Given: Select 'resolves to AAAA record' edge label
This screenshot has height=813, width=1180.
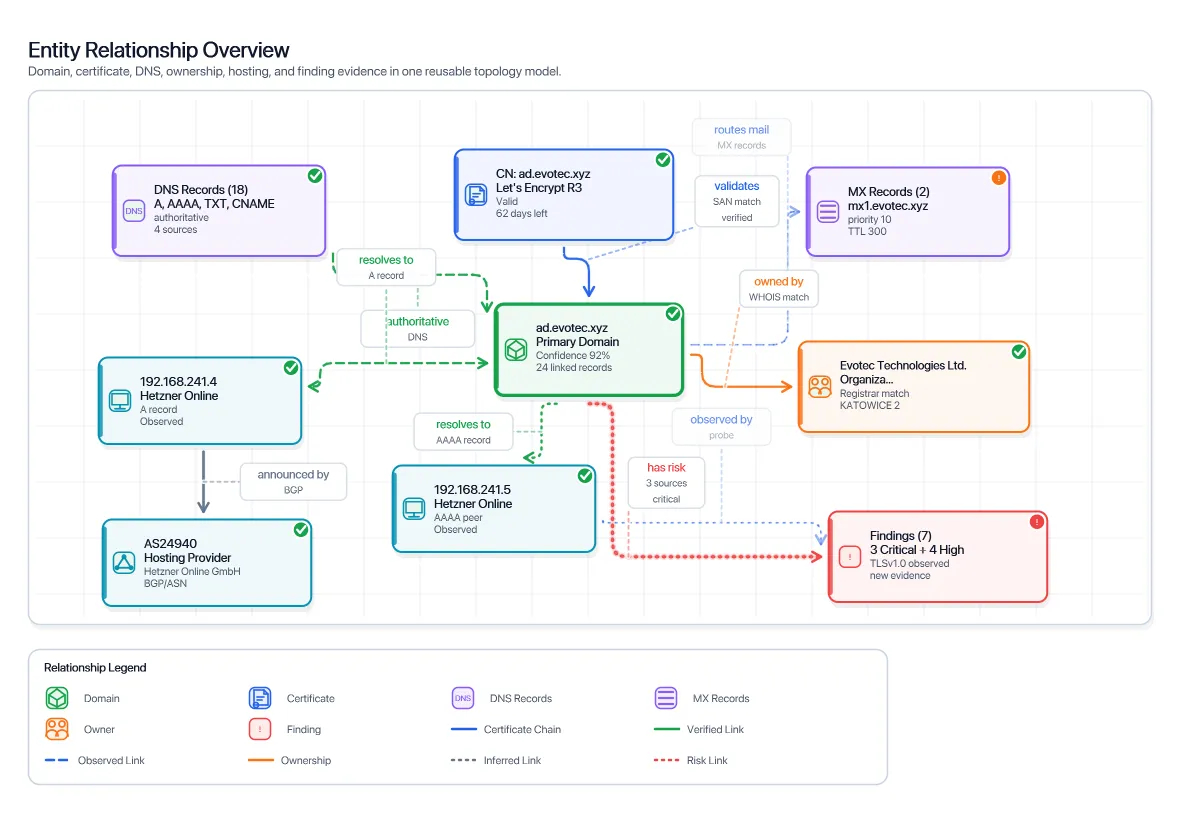Looking at the screenshot, I should click(463, 432).
